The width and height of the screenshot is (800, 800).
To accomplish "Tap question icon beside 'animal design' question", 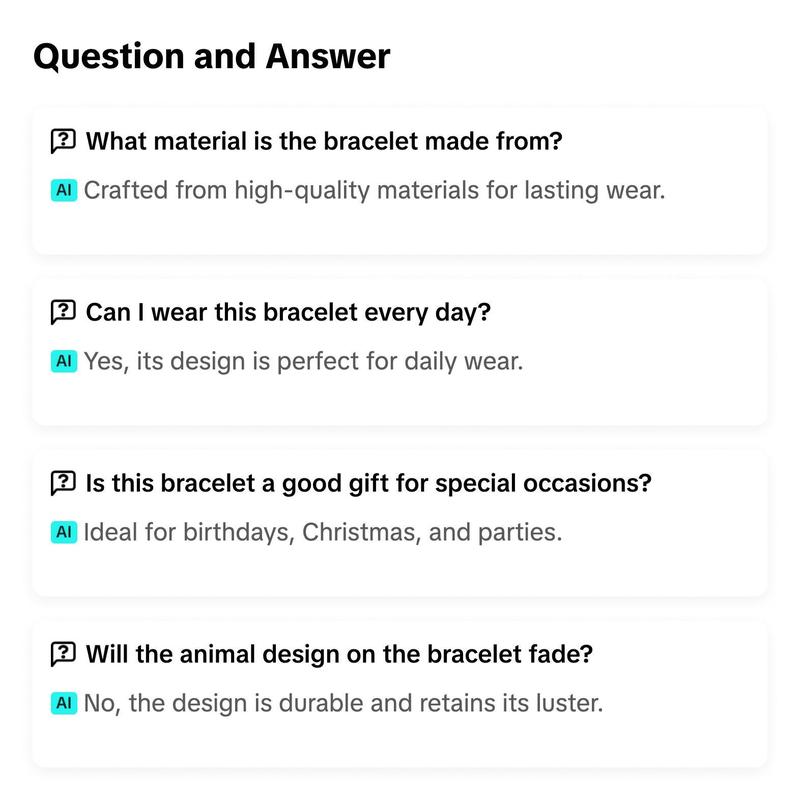I will pyautogui.click(x=63, y=654).
